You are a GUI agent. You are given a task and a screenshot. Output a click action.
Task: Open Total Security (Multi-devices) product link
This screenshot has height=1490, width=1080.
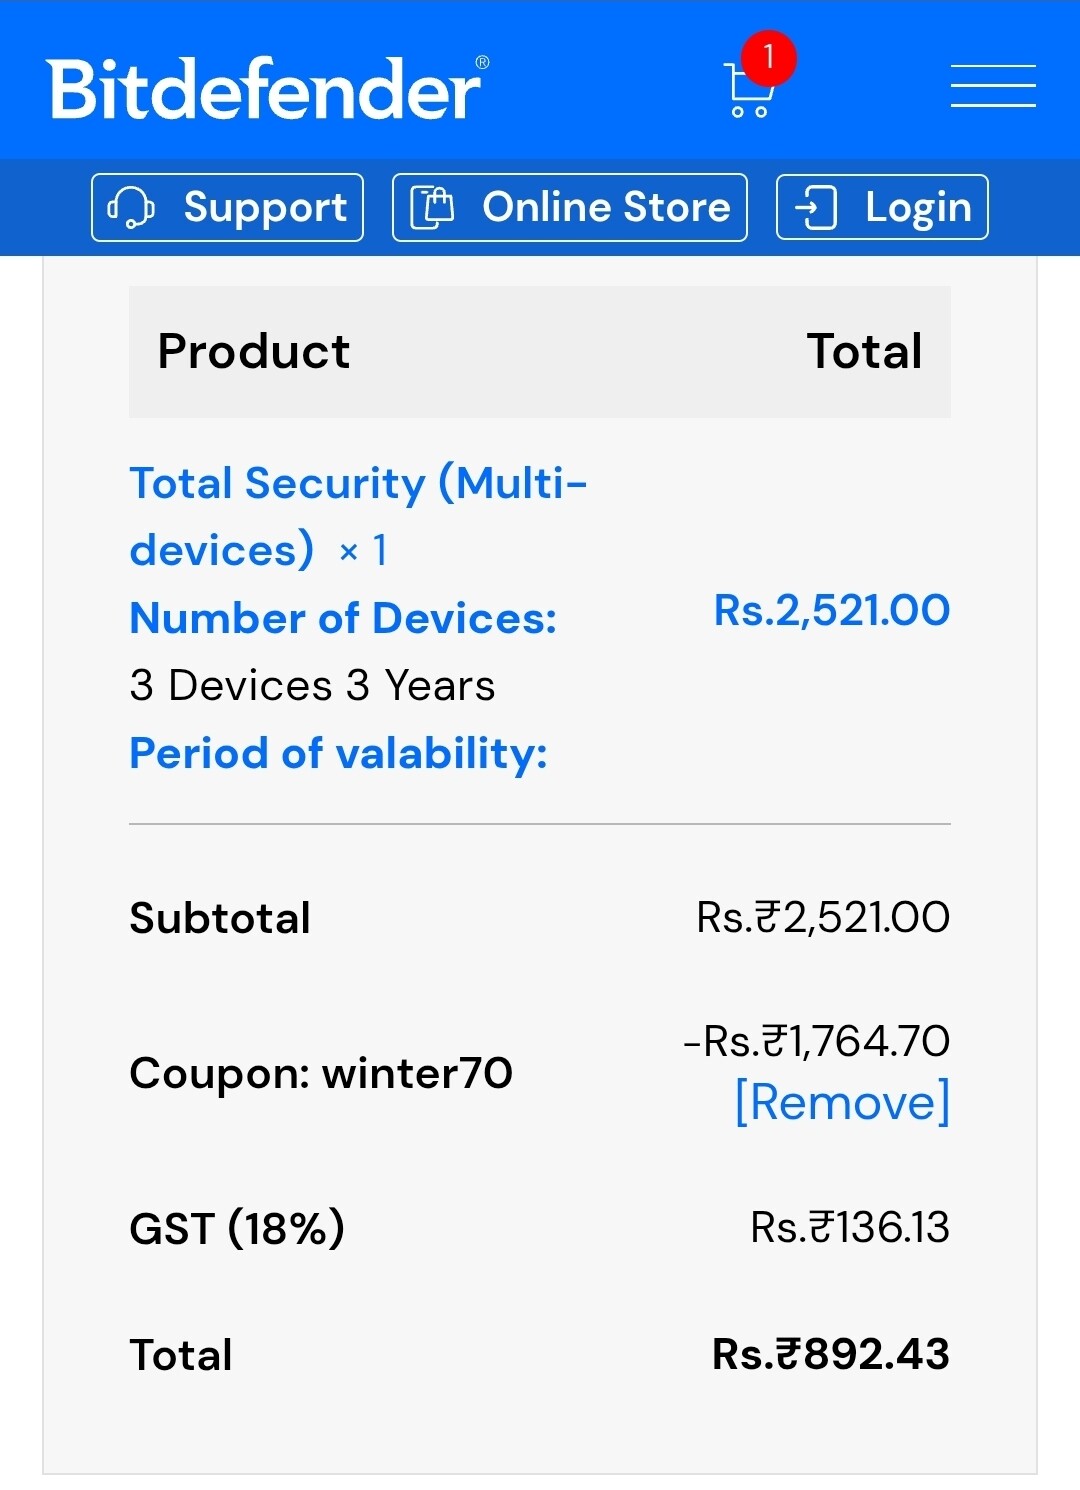tap(357, 516)
